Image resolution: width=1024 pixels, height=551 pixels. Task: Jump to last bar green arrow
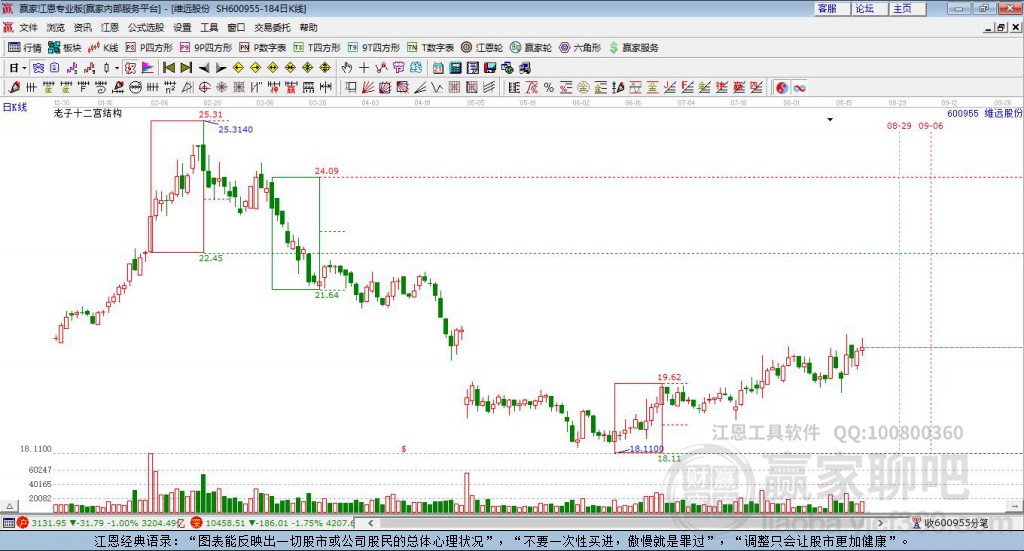[x=186, y=68]
